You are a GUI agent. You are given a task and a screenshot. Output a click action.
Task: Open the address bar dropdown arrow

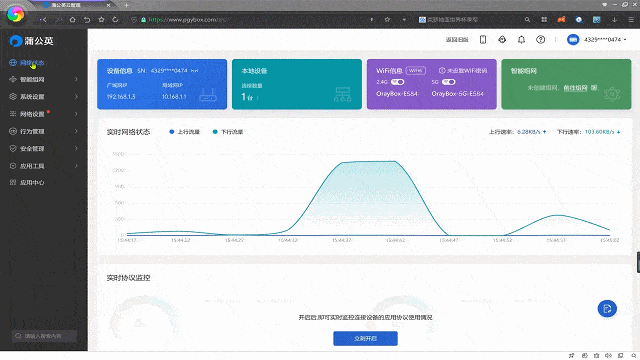coord(404,19)
